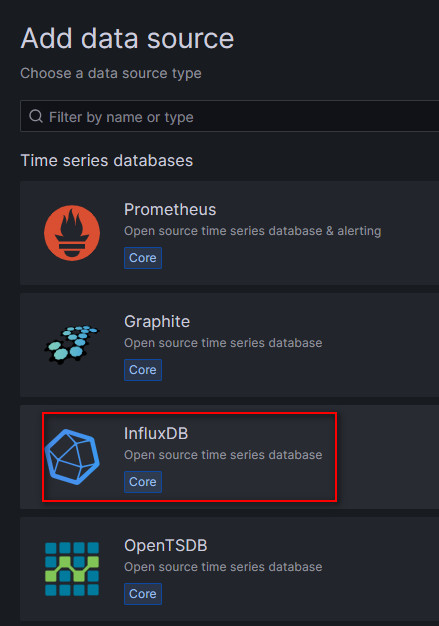Click the Core badge under Prometheus

143,258
